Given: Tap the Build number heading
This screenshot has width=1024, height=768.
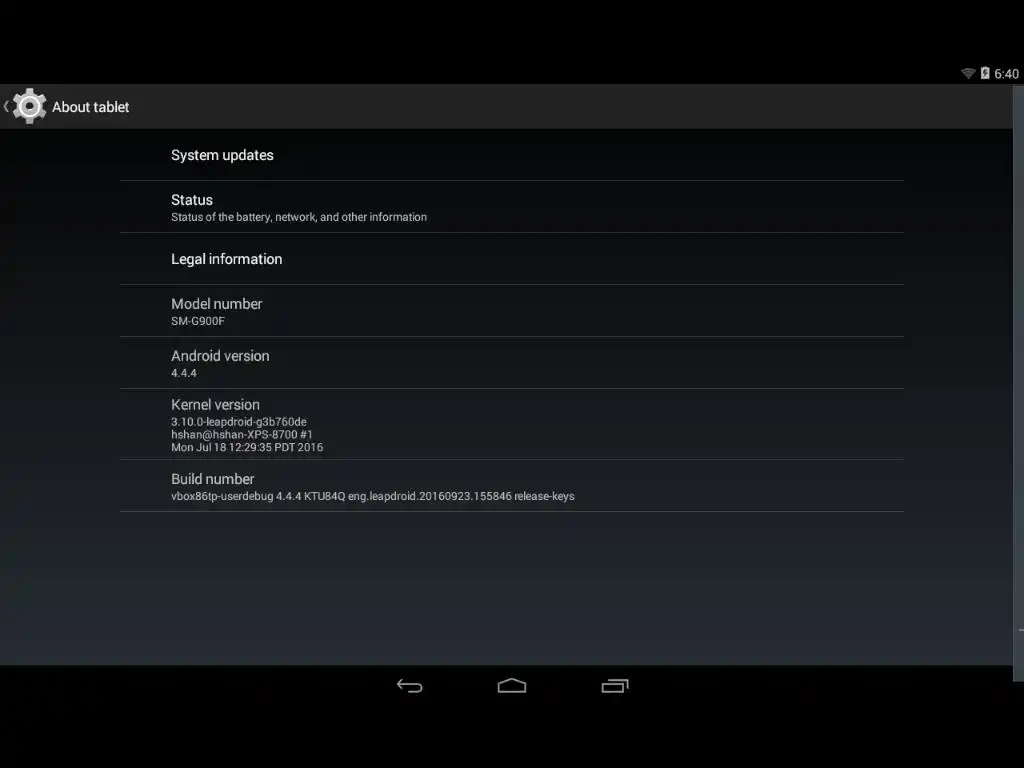Looking at the screenshot, I should (x=213, y=479).
